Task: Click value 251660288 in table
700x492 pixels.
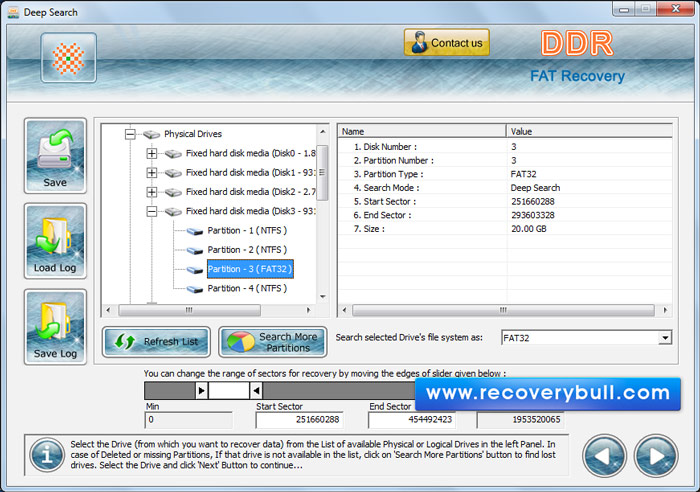Action: 533,201
